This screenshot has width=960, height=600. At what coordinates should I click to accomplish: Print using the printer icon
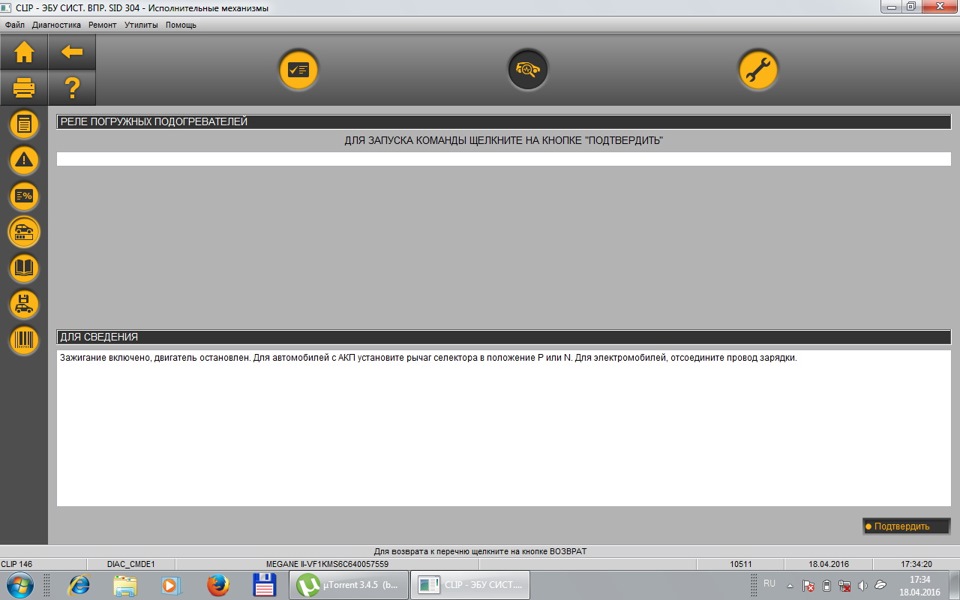coord(24,88)
